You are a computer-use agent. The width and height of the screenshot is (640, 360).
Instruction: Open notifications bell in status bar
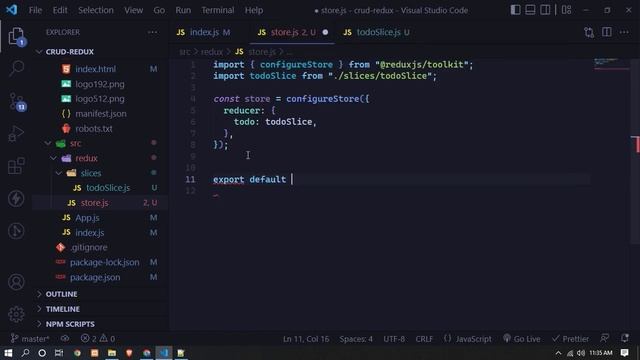point(624,338)
